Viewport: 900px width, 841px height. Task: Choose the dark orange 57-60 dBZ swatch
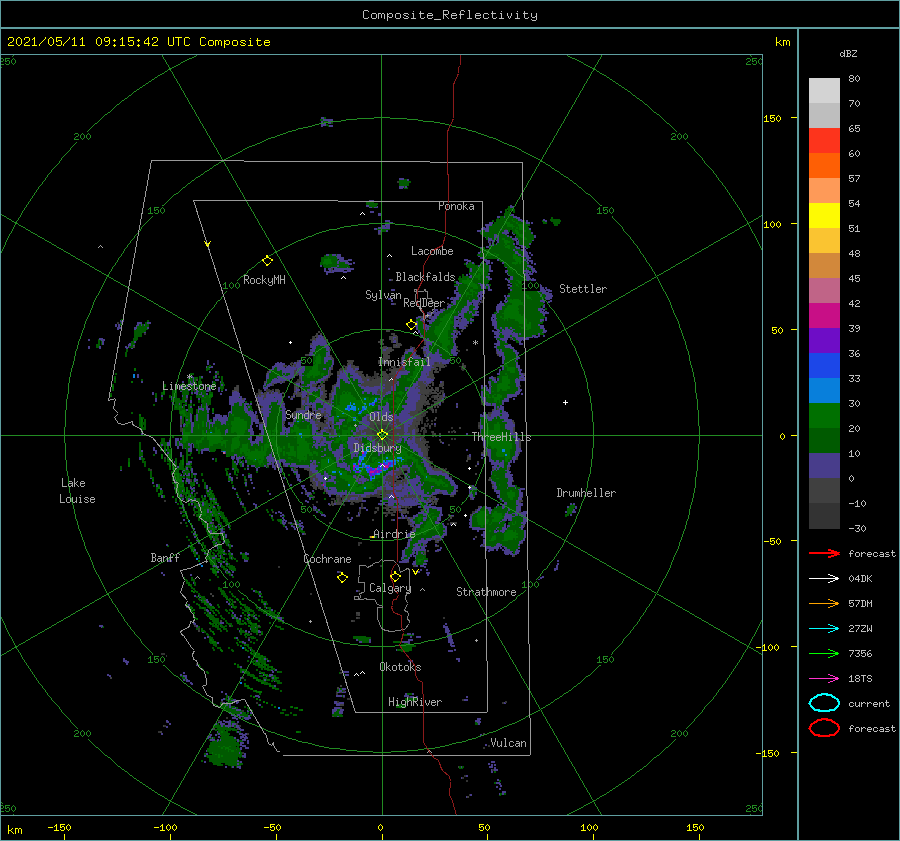(x=824, y=165)
